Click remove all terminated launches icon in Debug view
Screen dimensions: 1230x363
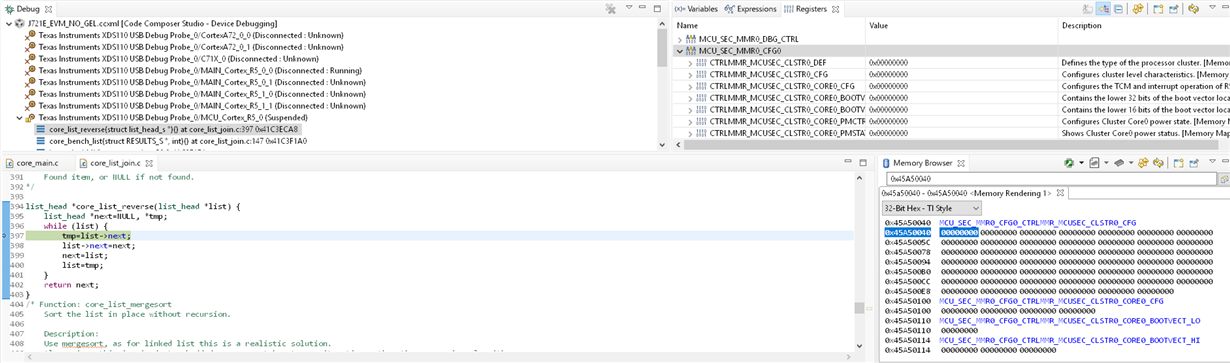pyautogui.click(x=610, y=9)
